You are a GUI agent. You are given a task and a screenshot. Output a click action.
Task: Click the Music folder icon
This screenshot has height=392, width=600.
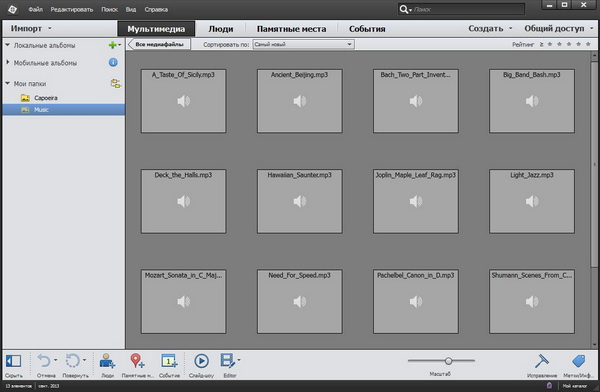point(25,110)
